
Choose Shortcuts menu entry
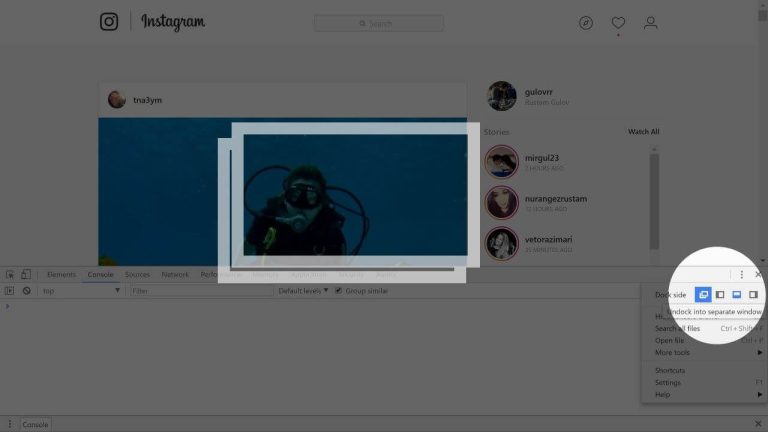703,371
